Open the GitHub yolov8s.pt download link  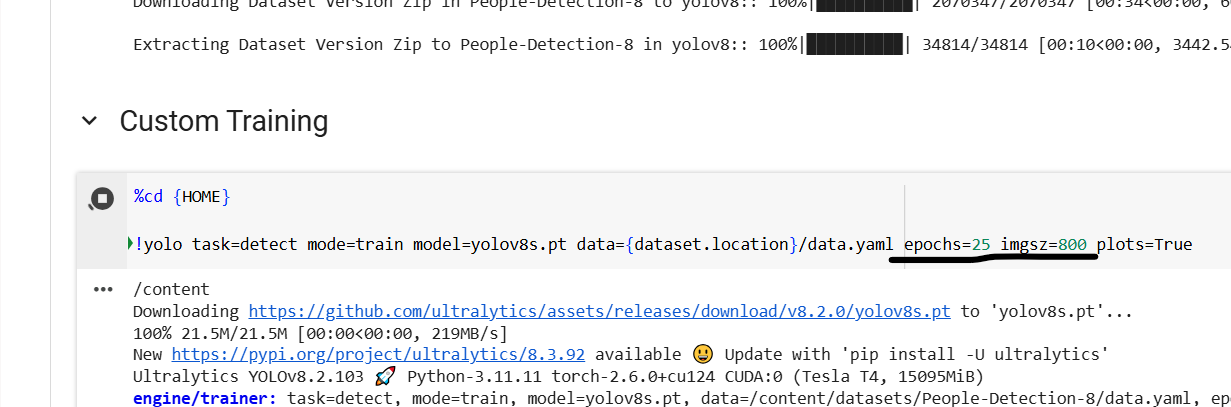tap(599, 312)
